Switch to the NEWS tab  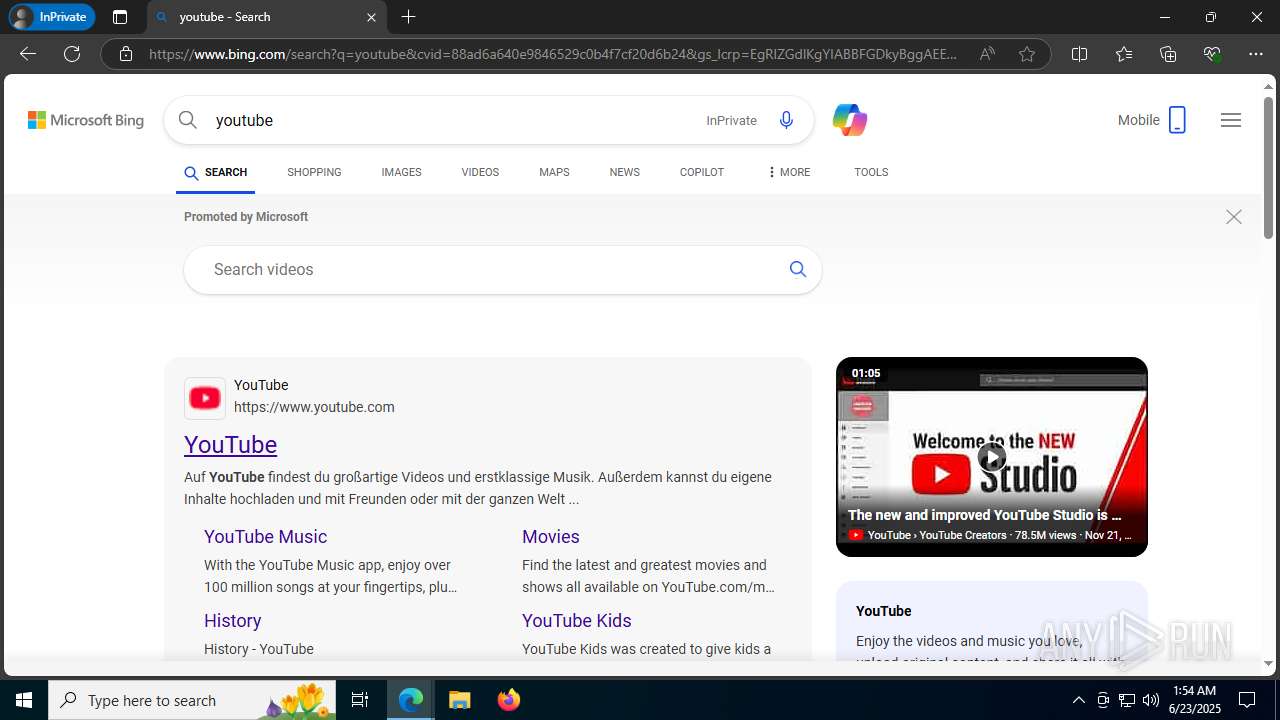(624, 172)
